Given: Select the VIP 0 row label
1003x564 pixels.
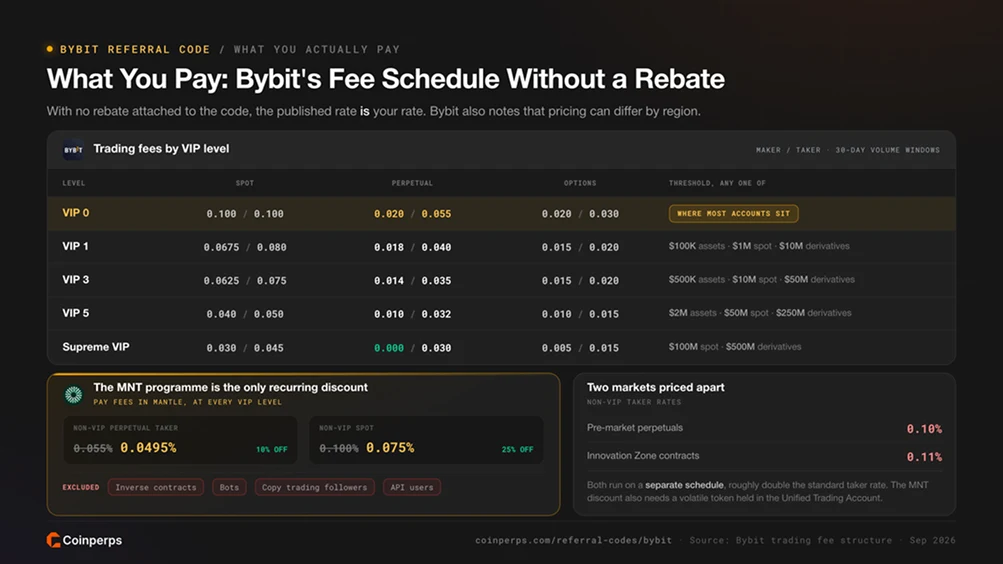Looking at the screenshot, I should pyautogui.click(x=75, y=213).
